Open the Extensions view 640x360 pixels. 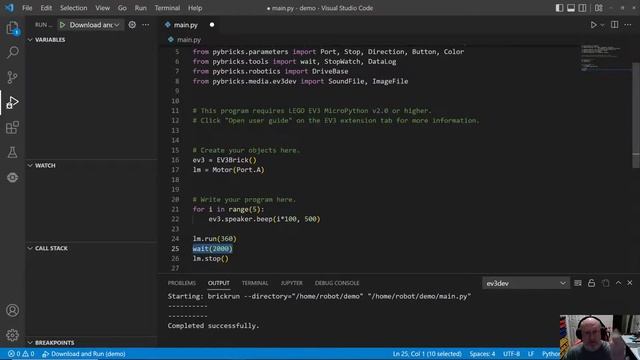click(x=12, y=127)
